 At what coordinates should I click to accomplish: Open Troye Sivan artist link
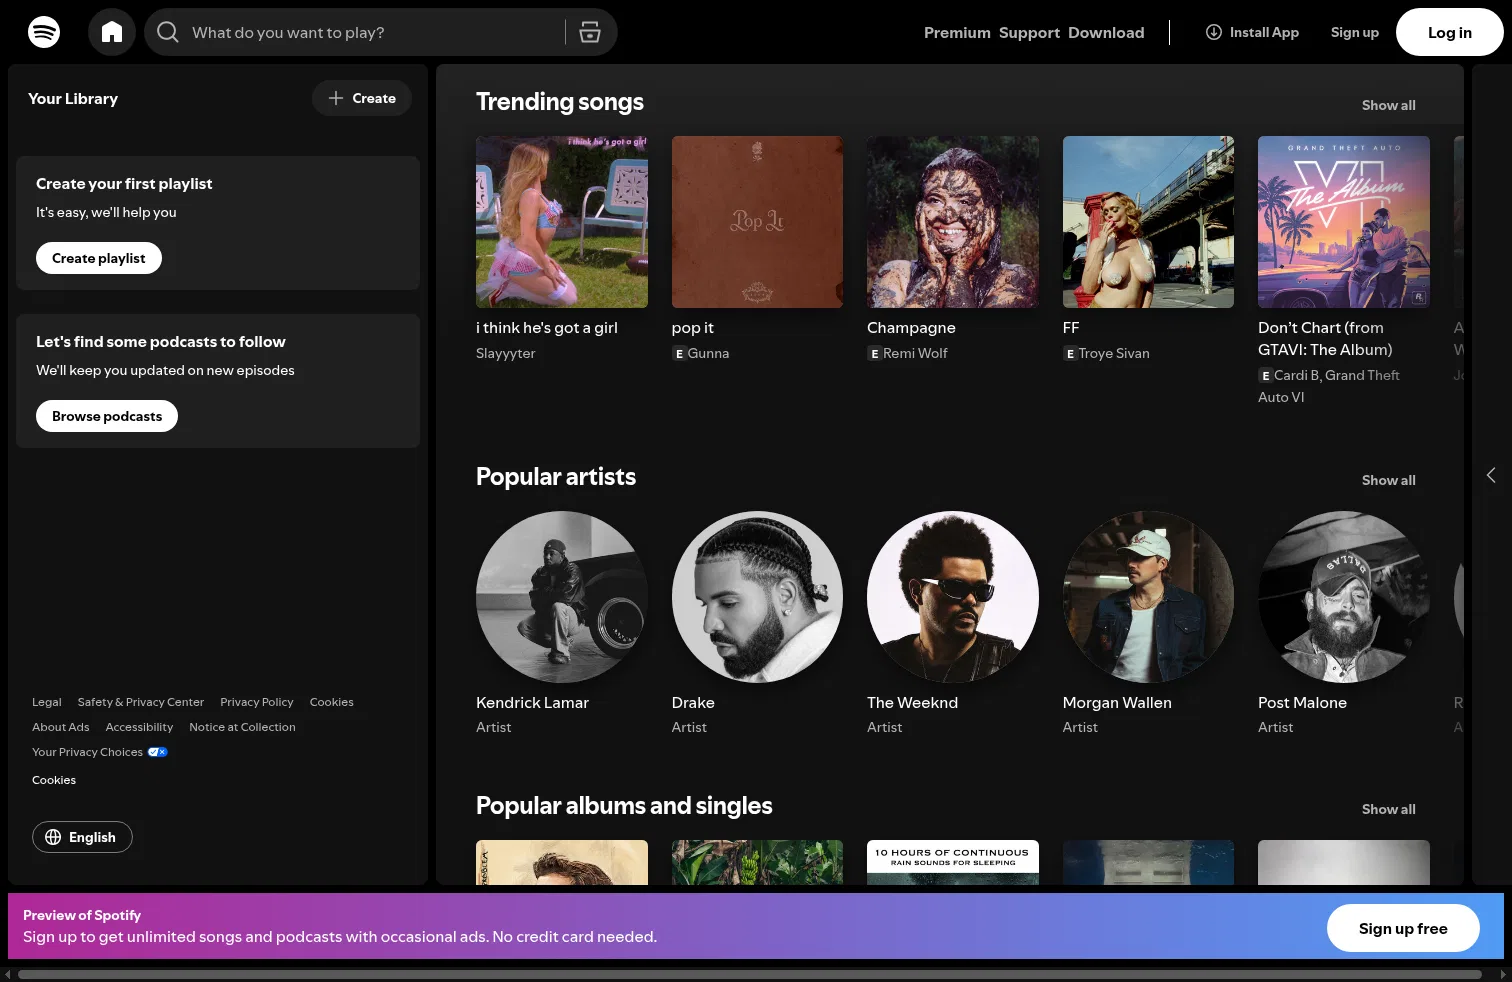pos(1114,353)
